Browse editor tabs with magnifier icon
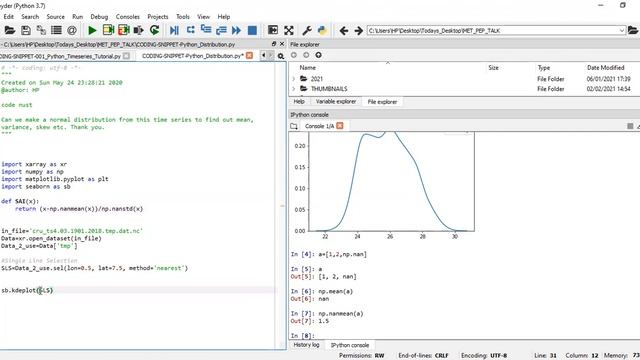The image size is (640, 360). 281,56
